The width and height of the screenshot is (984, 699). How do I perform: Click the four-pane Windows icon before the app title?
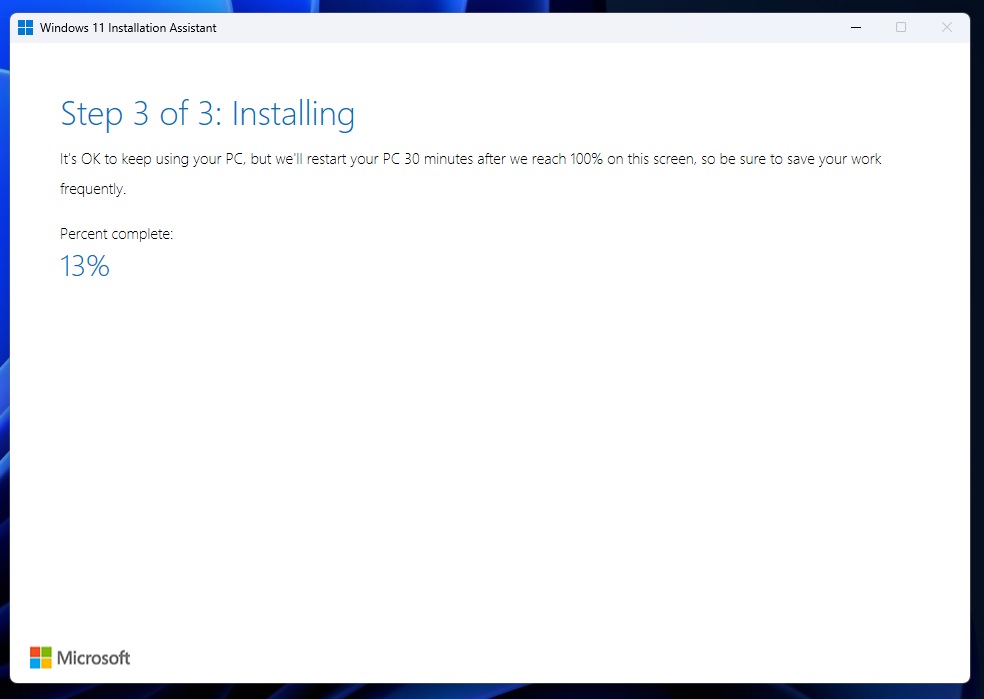click(25, 27)
